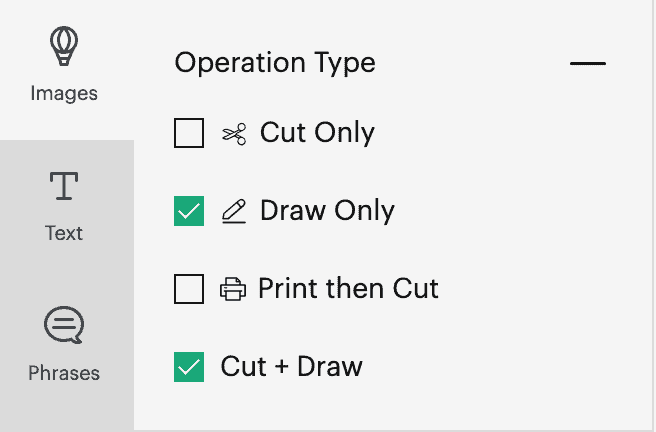Click the Print then Cut filter label
This screenshot has width=656, height=432.
click(348, 289)
